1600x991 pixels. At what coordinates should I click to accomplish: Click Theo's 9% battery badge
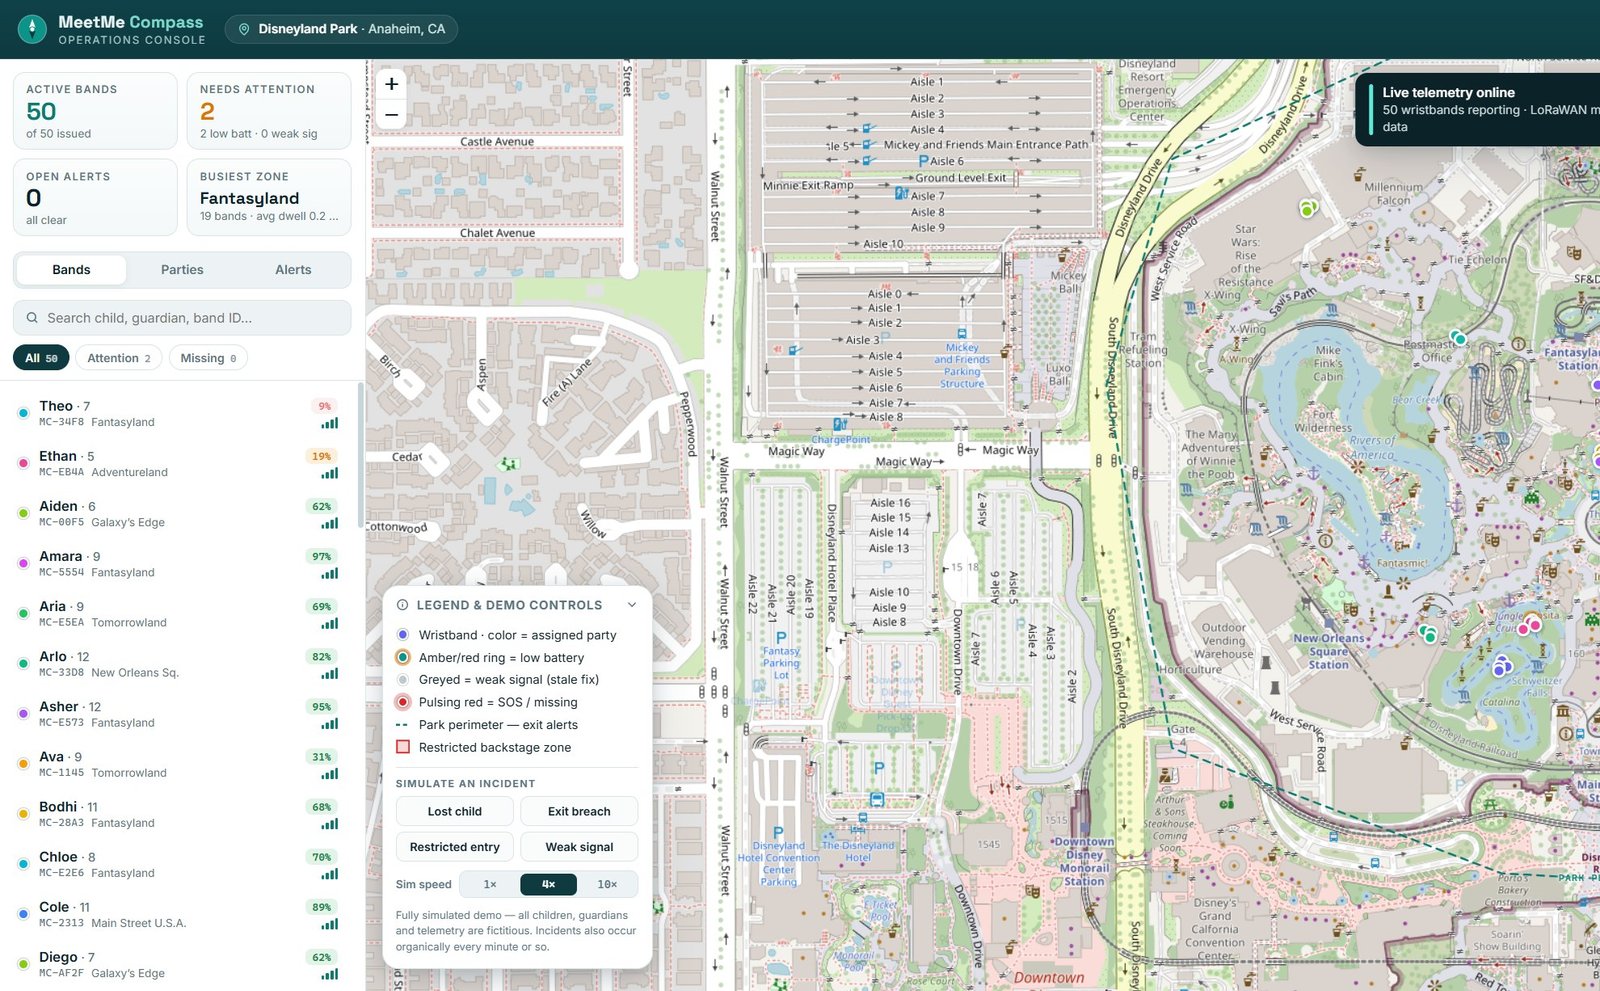pyautogui.click(x=324, y=406)
